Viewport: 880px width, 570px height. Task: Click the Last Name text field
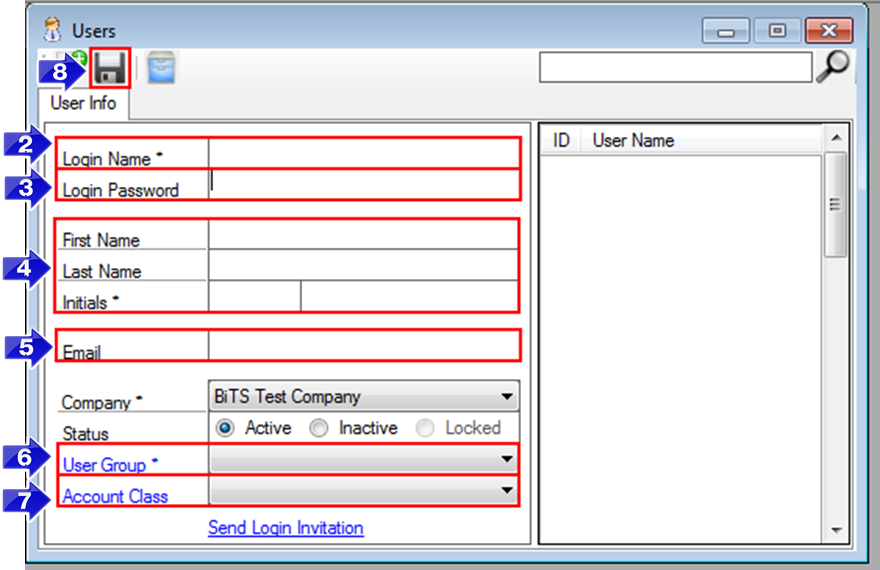point(364,265)
